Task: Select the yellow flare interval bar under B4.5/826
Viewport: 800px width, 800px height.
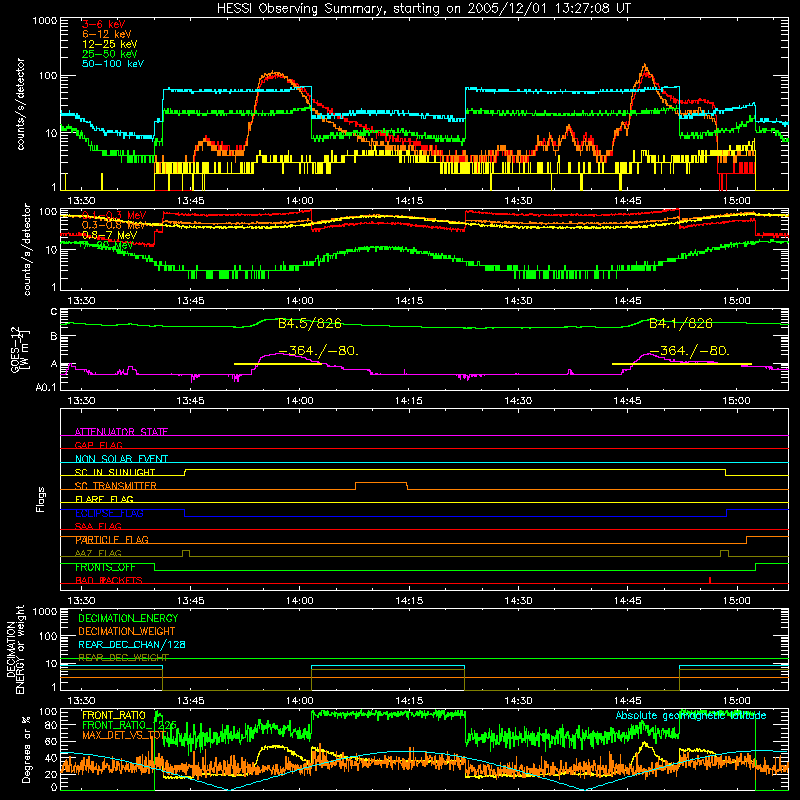Action: (278, 364)
